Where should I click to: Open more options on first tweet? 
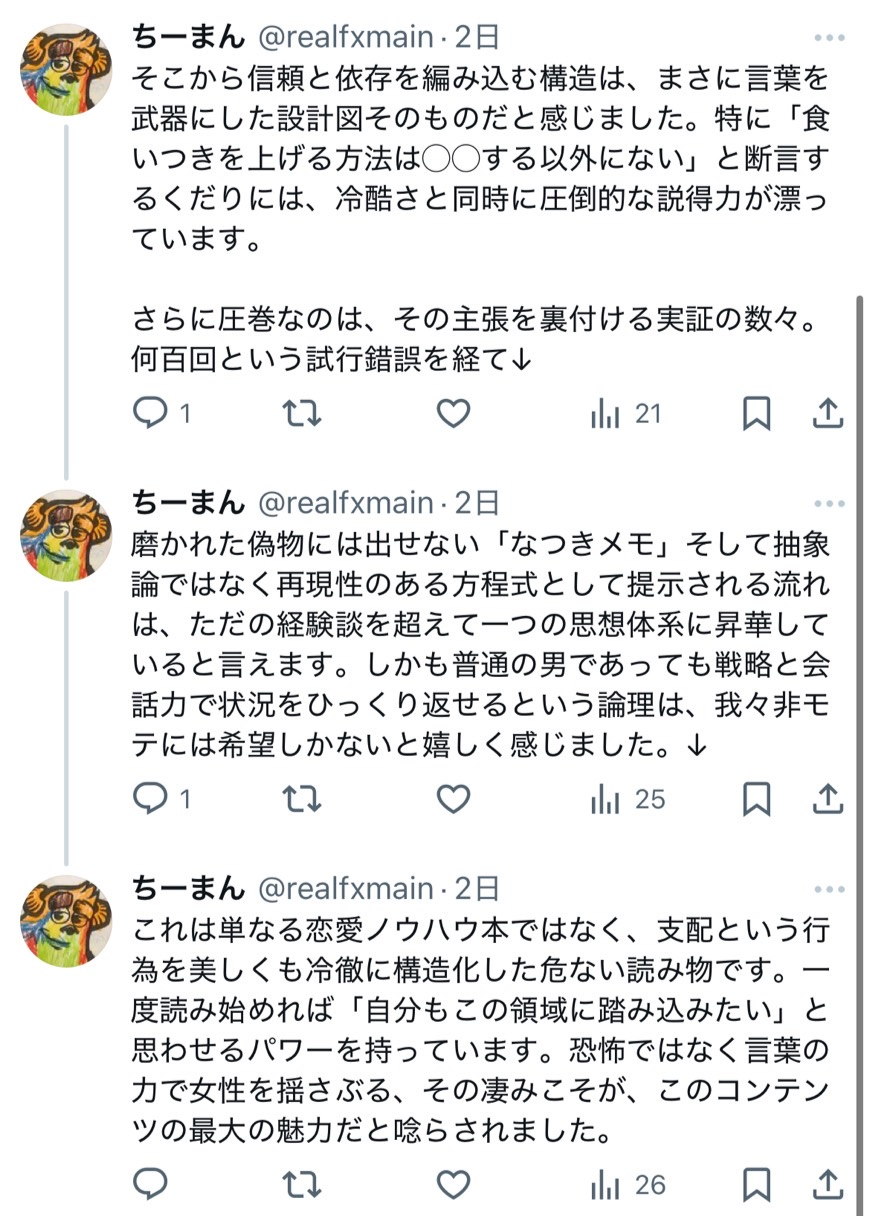tap(829, 39)
